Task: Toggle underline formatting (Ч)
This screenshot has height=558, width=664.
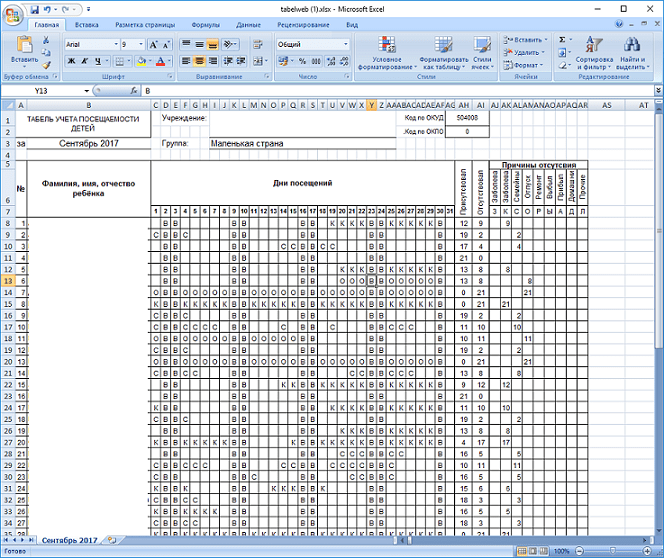Action: pos(99,61)
